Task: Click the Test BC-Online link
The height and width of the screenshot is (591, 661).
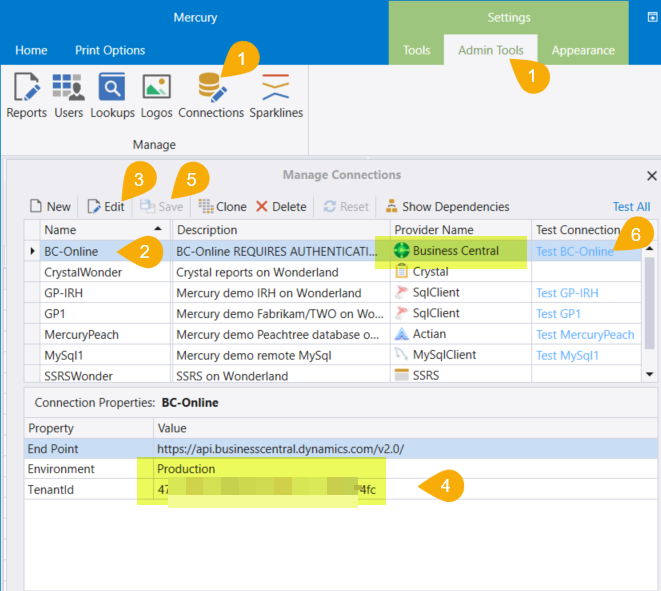Action: coord(574,252)
